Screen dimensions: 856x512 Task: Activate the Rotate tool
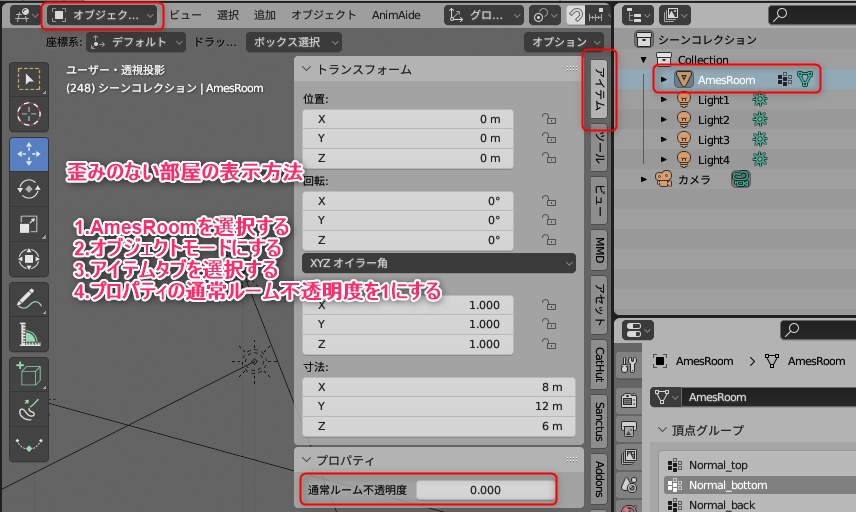[x=29, y=189]
